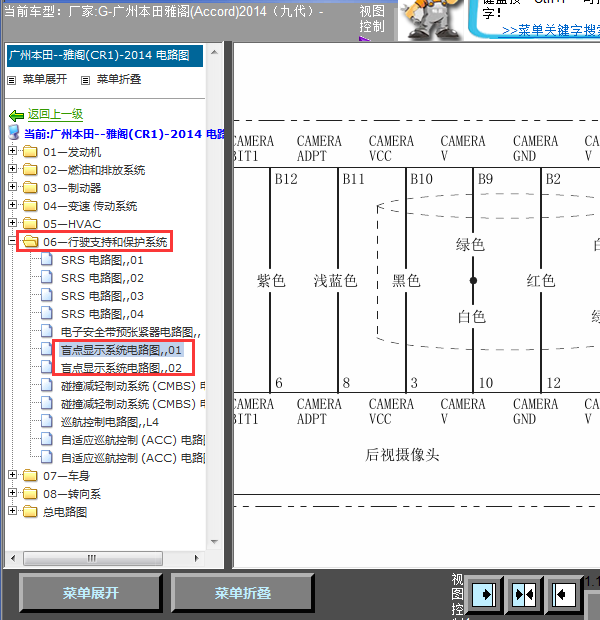Open the second 自适应巡航控制 (ACC) diagram
Screen dimensions: 600x620
(133, 458)
